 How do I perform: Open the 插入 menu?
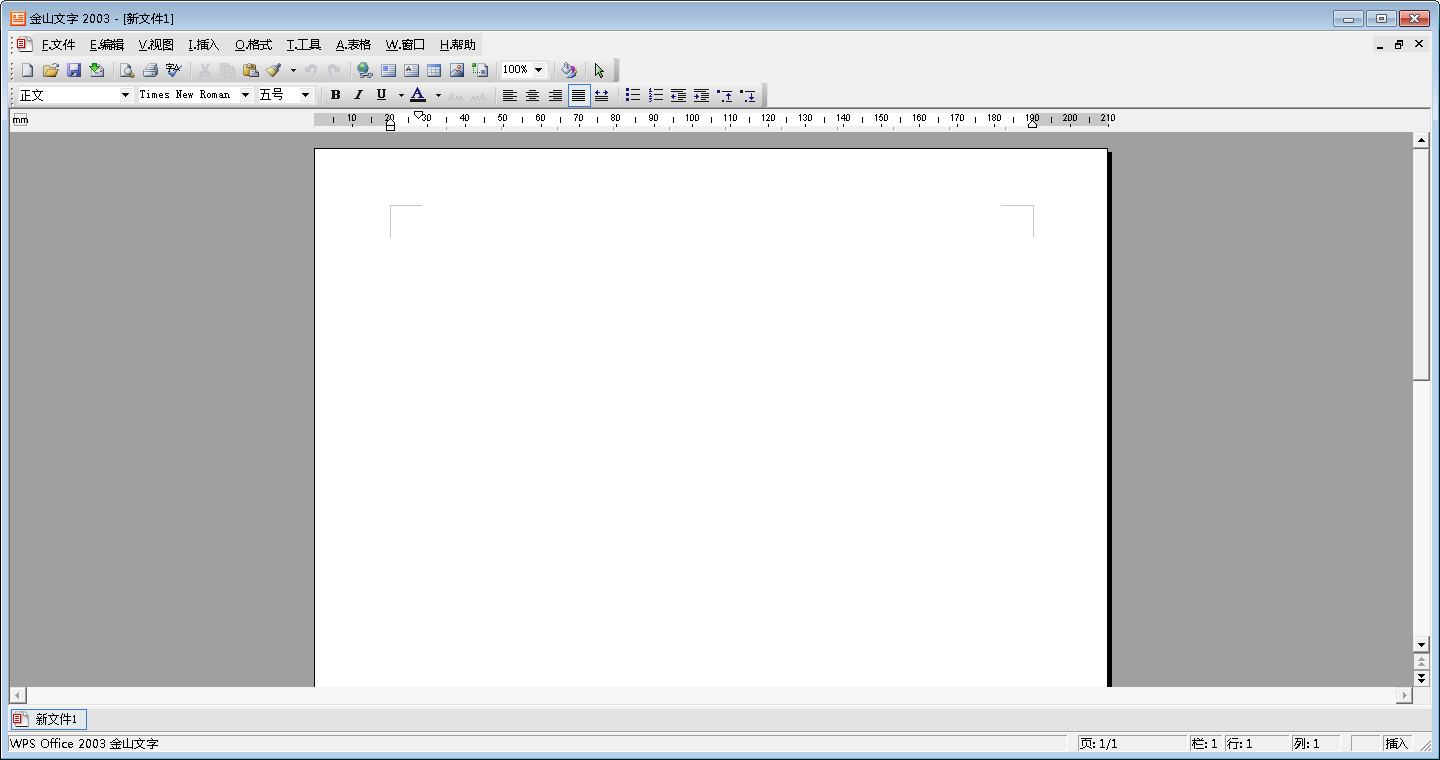pos(203,45)
